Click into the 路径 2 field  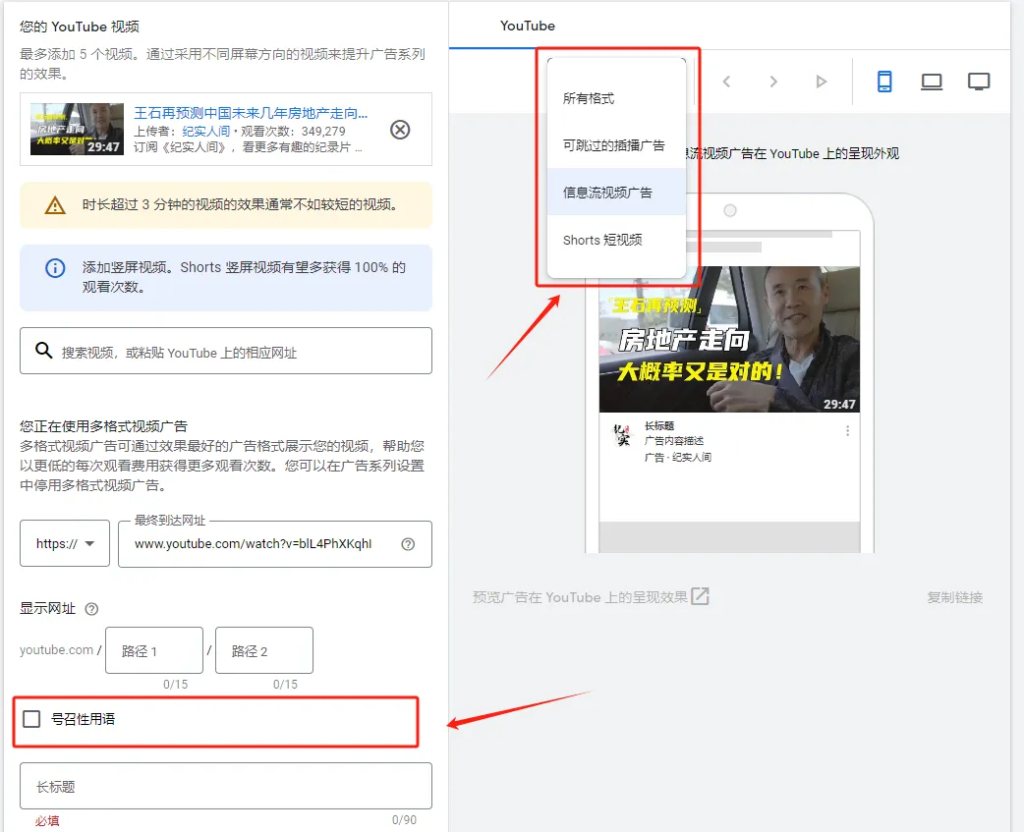click(264, 650)
